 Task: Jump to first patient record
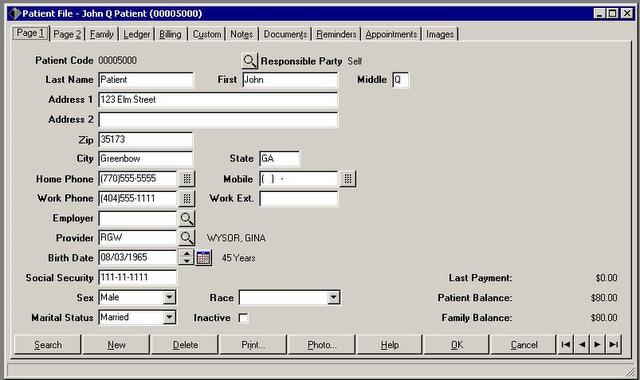pyautogui.click(x=566, y=344)
